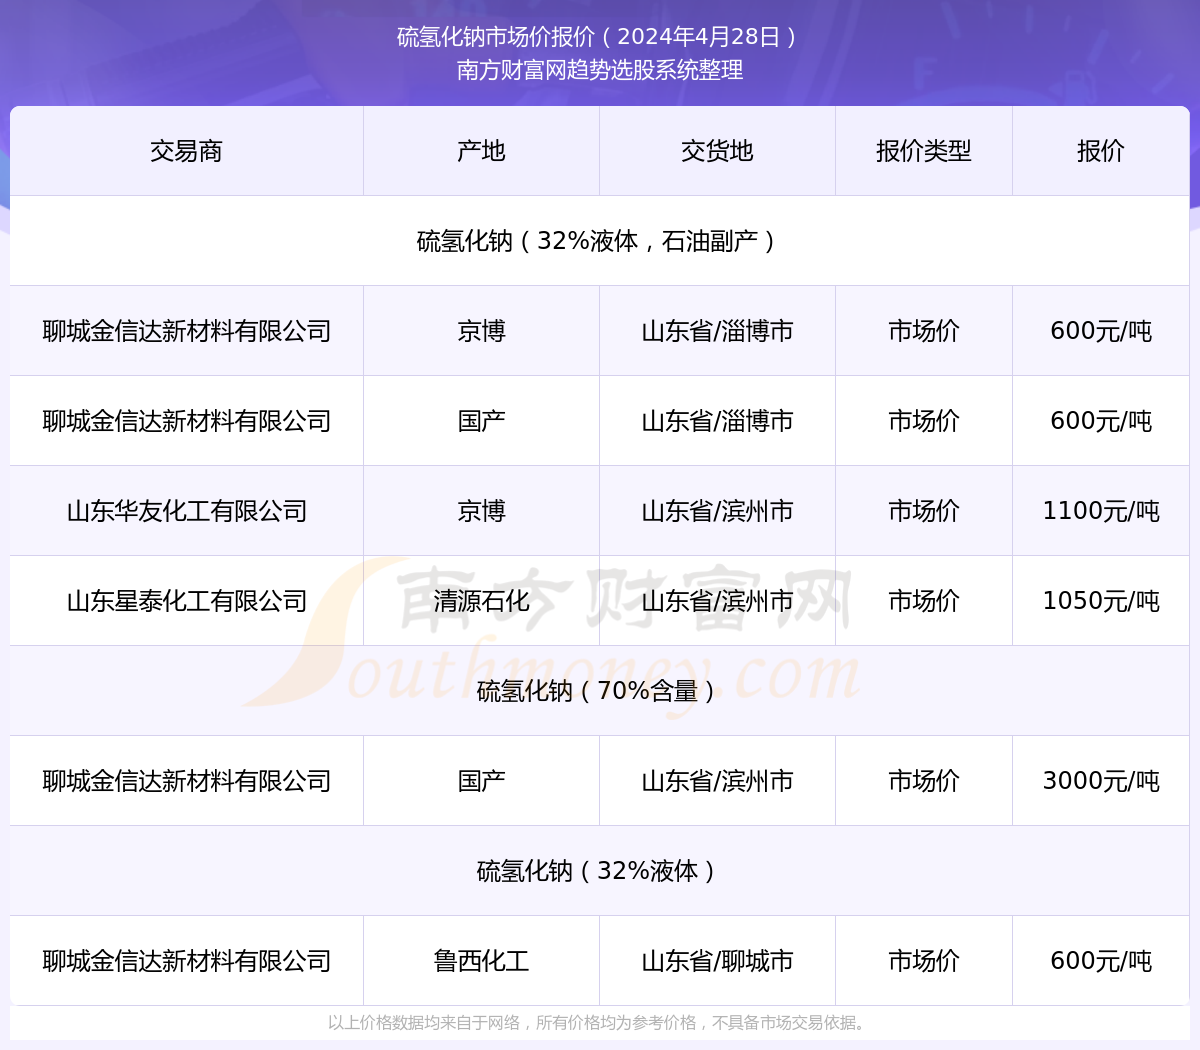Select the price 3000元/吨
The width and height of the screenshot is (1200, 1050).
pos(1101,781)
